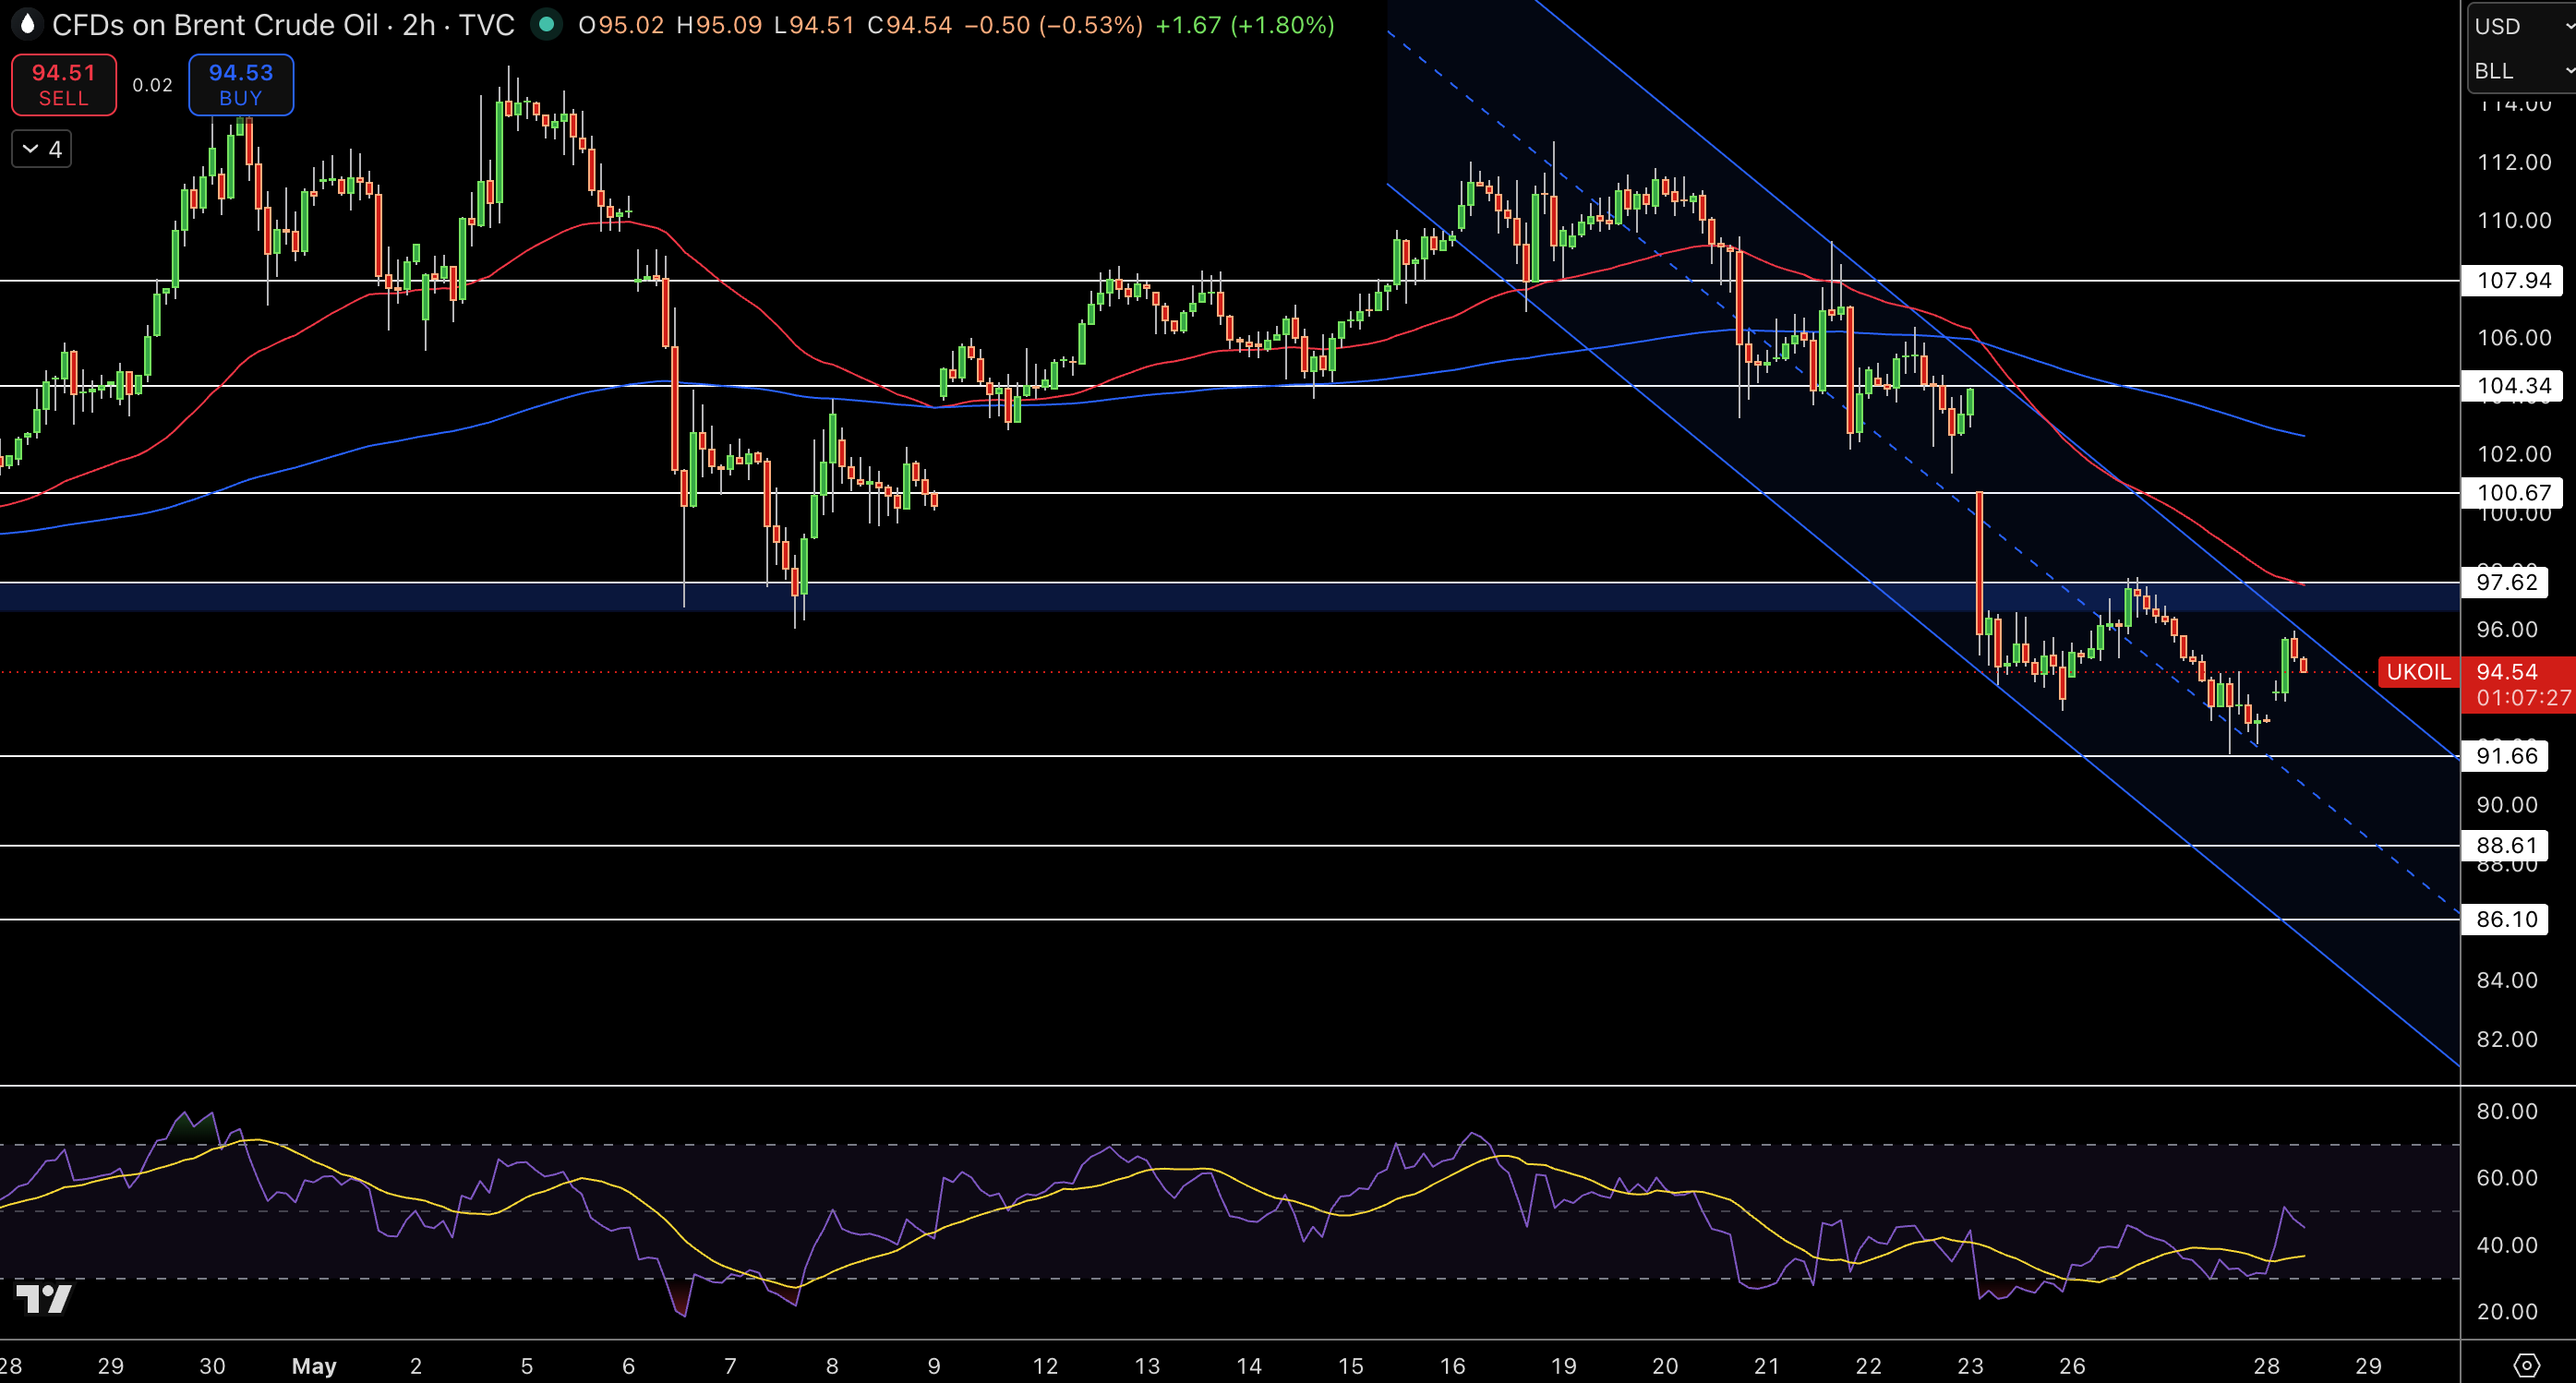Click the May label on the time axis
The height and width of the screenshot is (1383, 2576).
[x=314, y=1365]
